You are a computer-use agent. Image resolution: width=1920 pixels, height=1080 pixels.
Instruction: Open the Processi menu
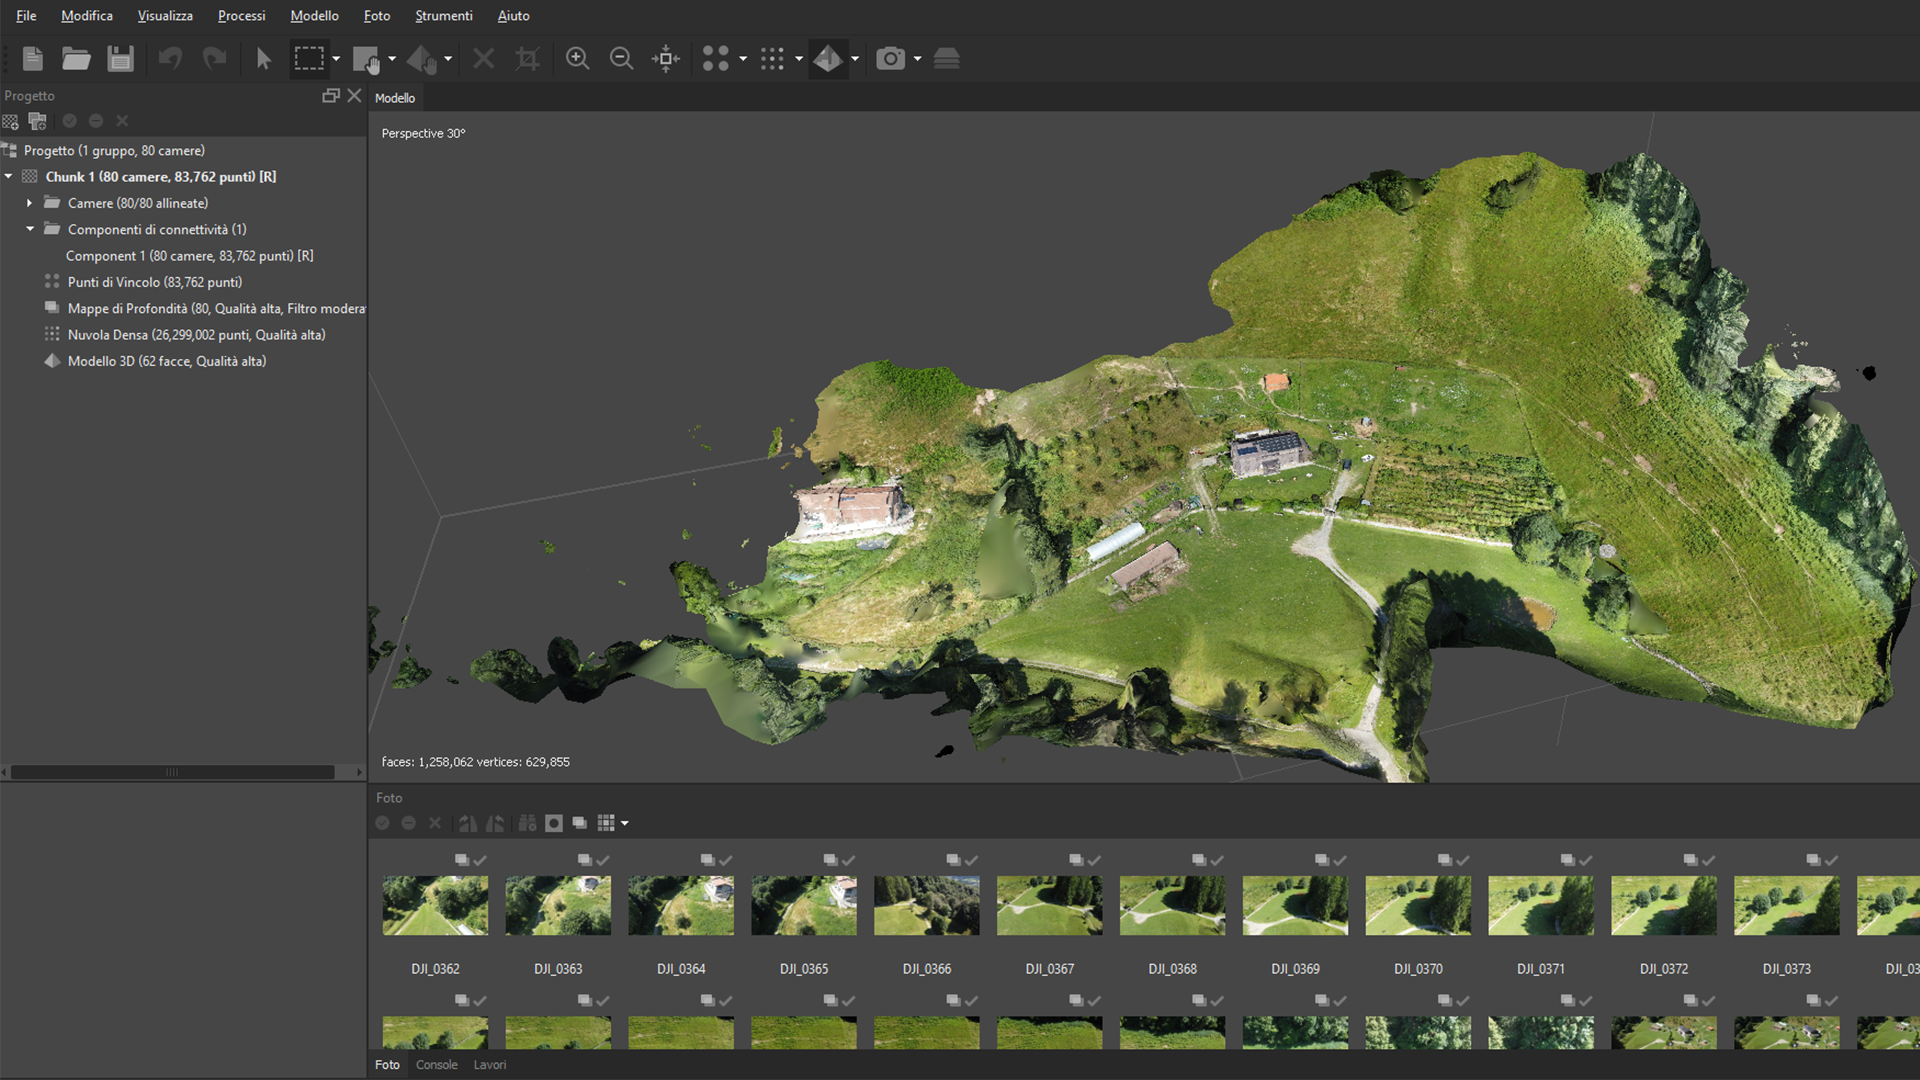pyautogui.click(x=241, y=15)
